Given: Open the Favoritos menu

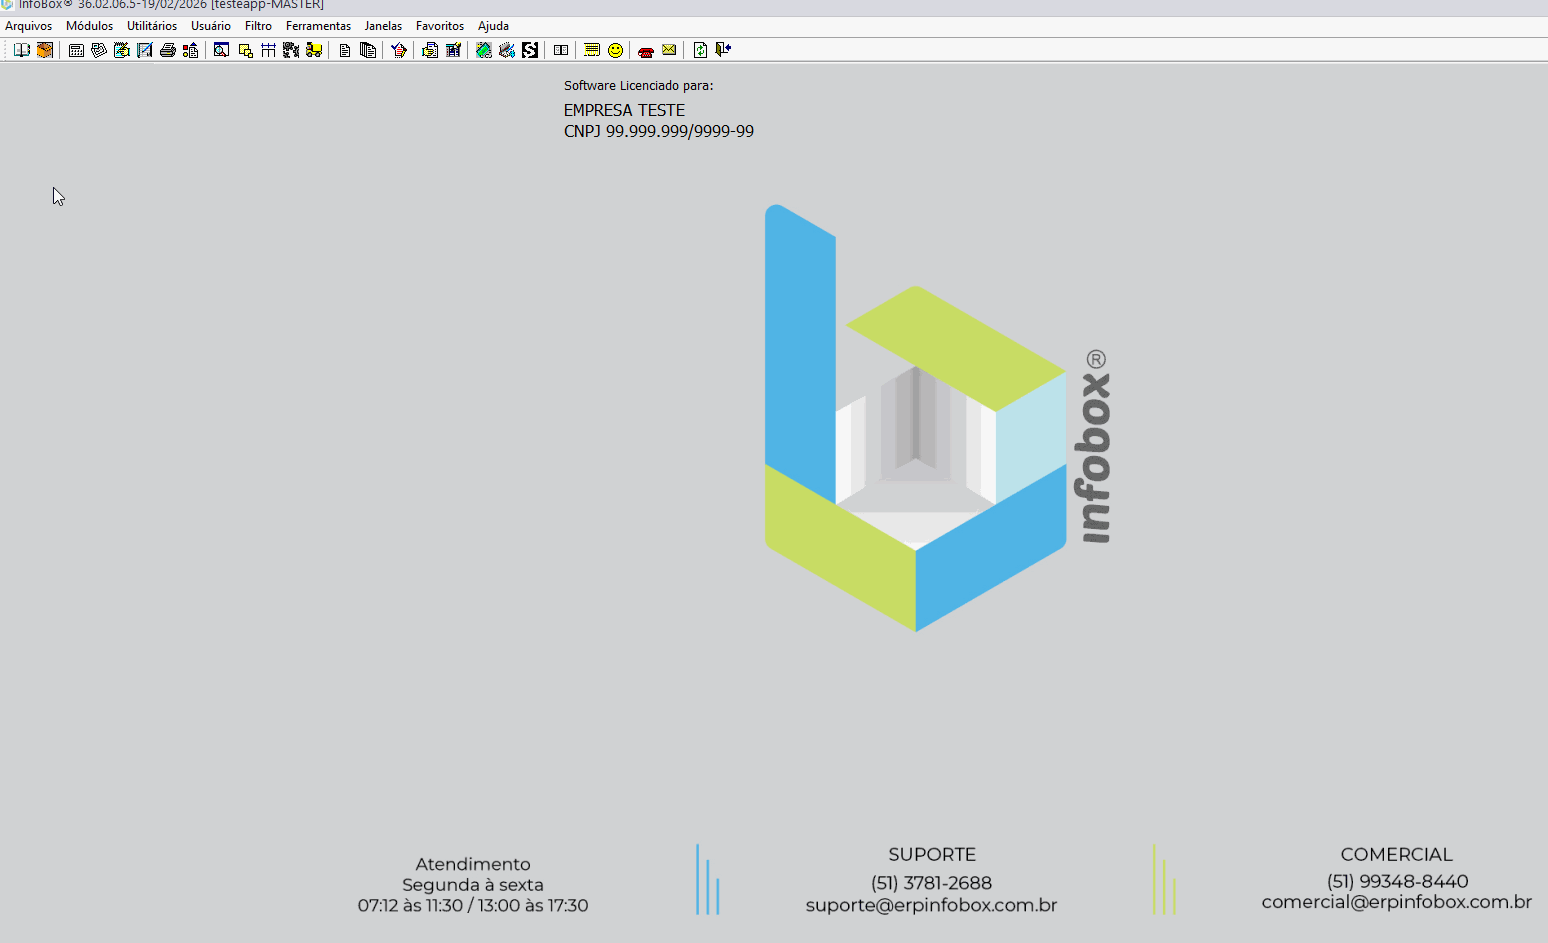Looking at the screenshot, I should (440, 26).
